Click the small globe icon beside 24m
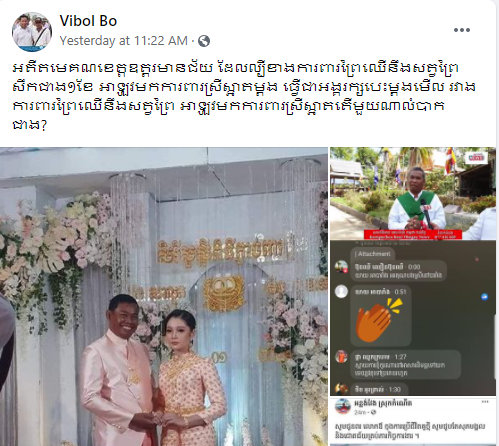Image resolution: width=499 pixels, height=446 pixels. click(x=374, y=413)
